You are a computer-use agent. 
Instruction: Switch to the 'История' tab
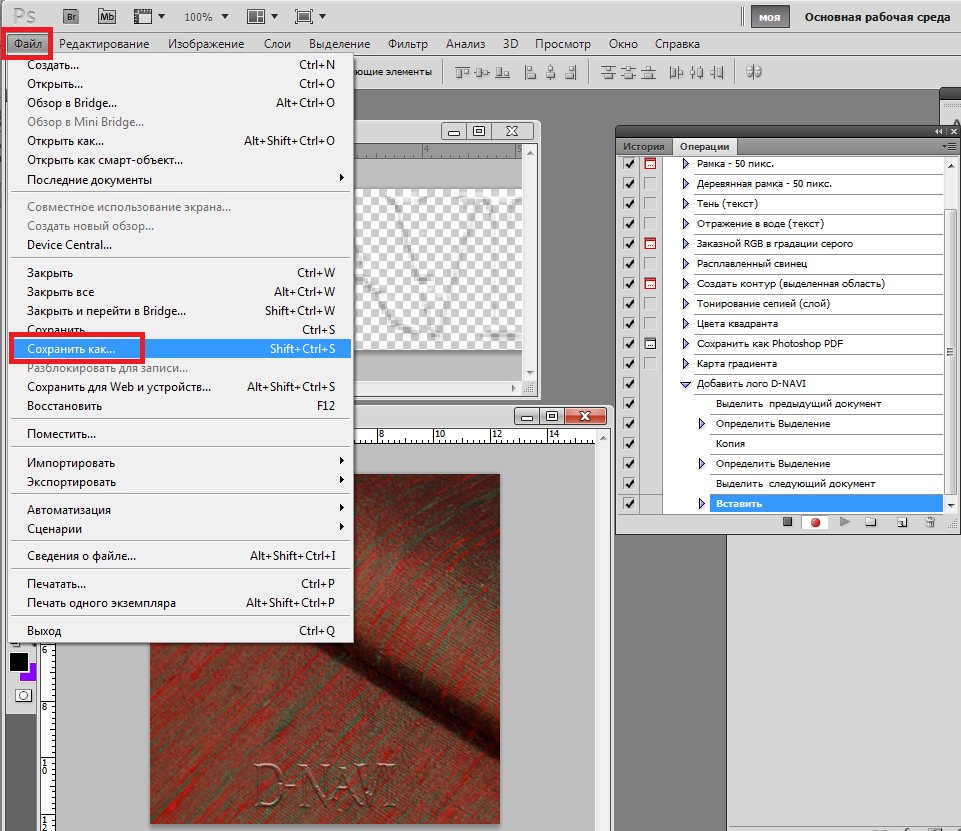(644, 146)
